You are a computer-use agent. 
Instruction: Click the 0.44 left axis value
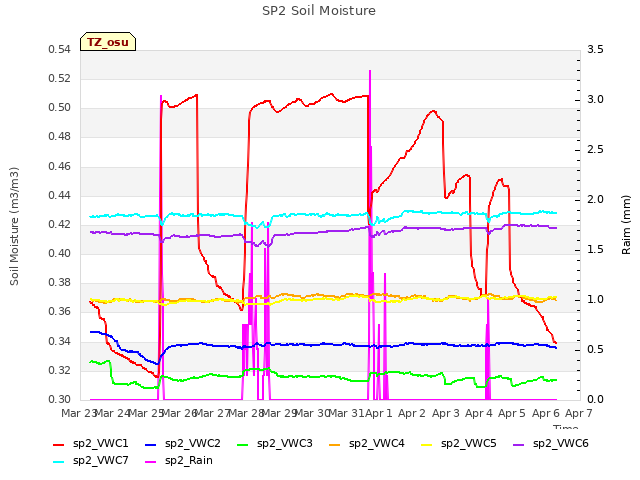60,196
